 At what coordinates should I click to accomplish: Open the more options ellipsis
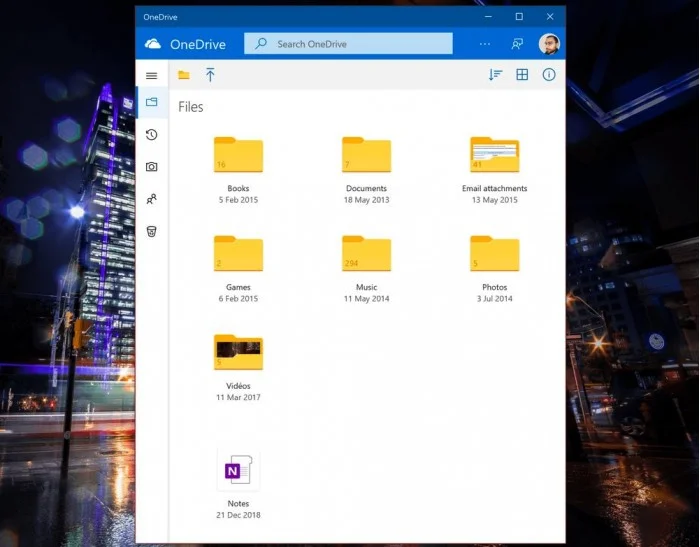[x=485, y=44]
